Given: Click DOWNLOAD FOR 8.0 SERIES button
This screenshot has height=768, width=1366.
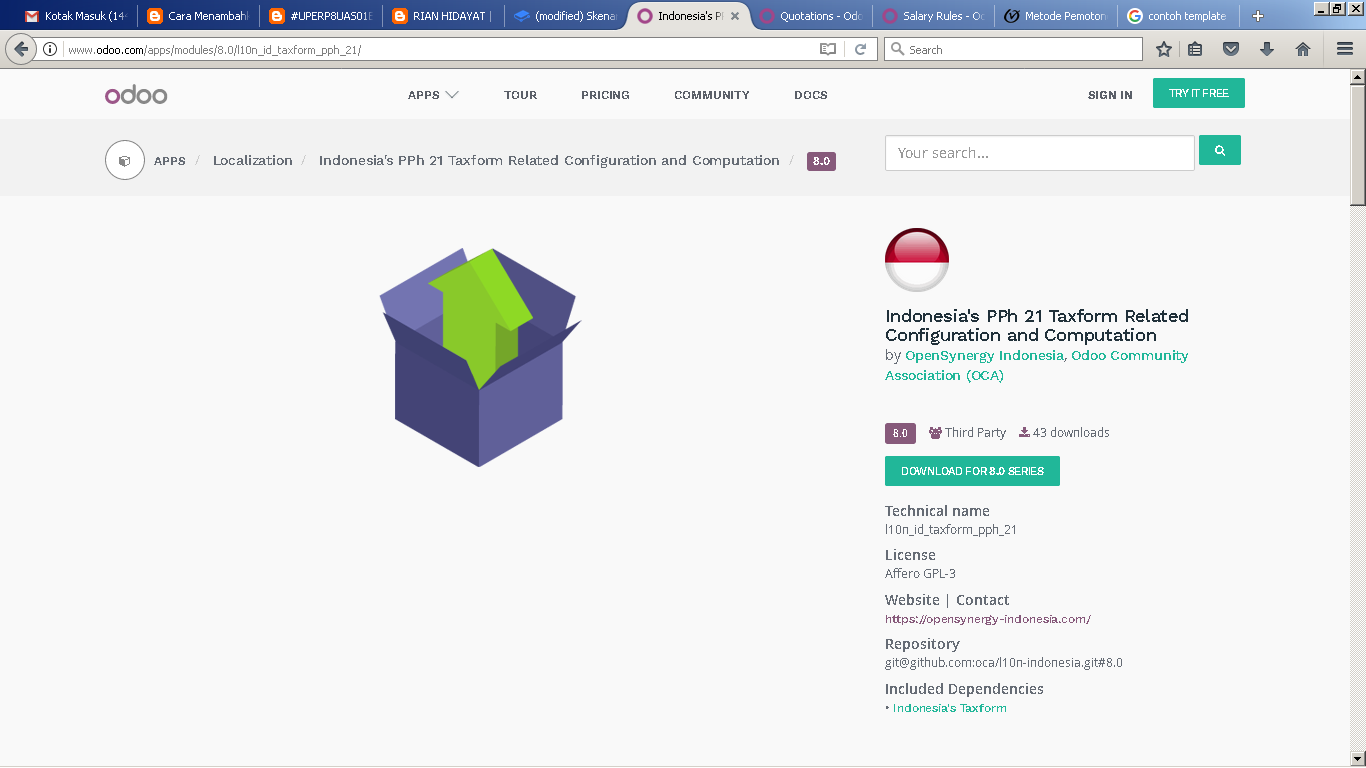Looking at the screenshot, I should coord(972,471).
